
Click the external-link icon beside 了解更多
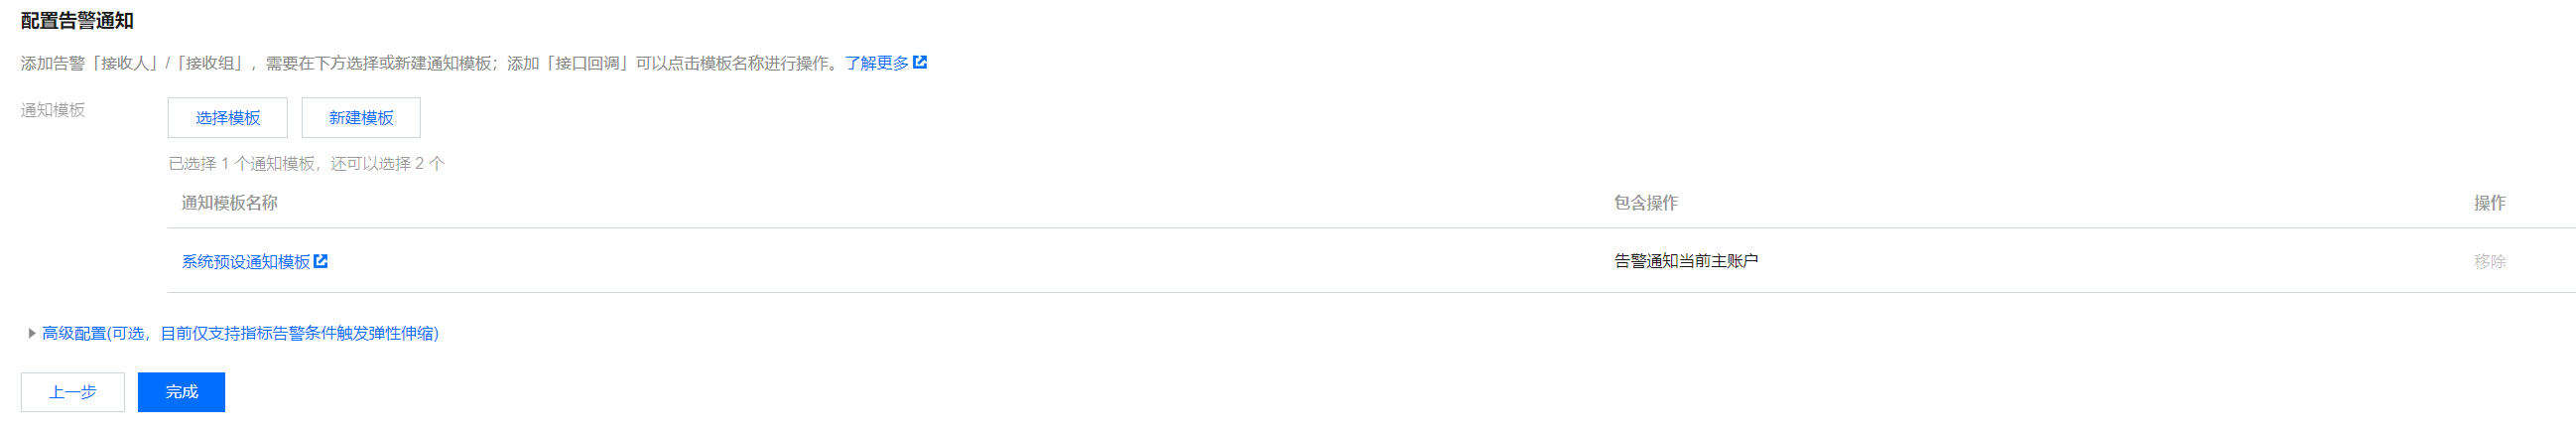(x=920, y=63)
